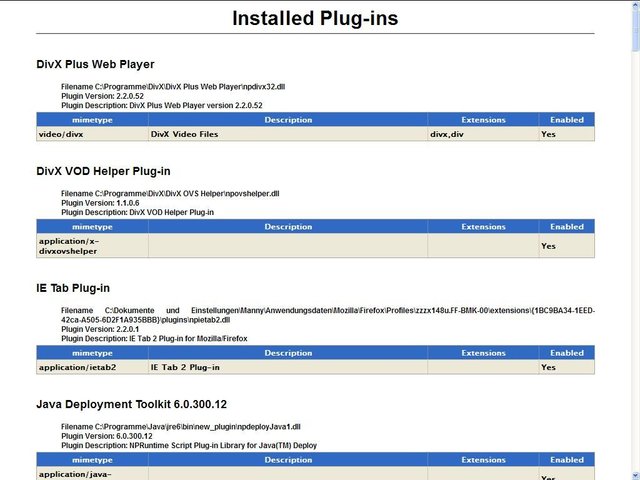
Task: Click Extensions header in Java Deployment table
Action: coord(483,460)
